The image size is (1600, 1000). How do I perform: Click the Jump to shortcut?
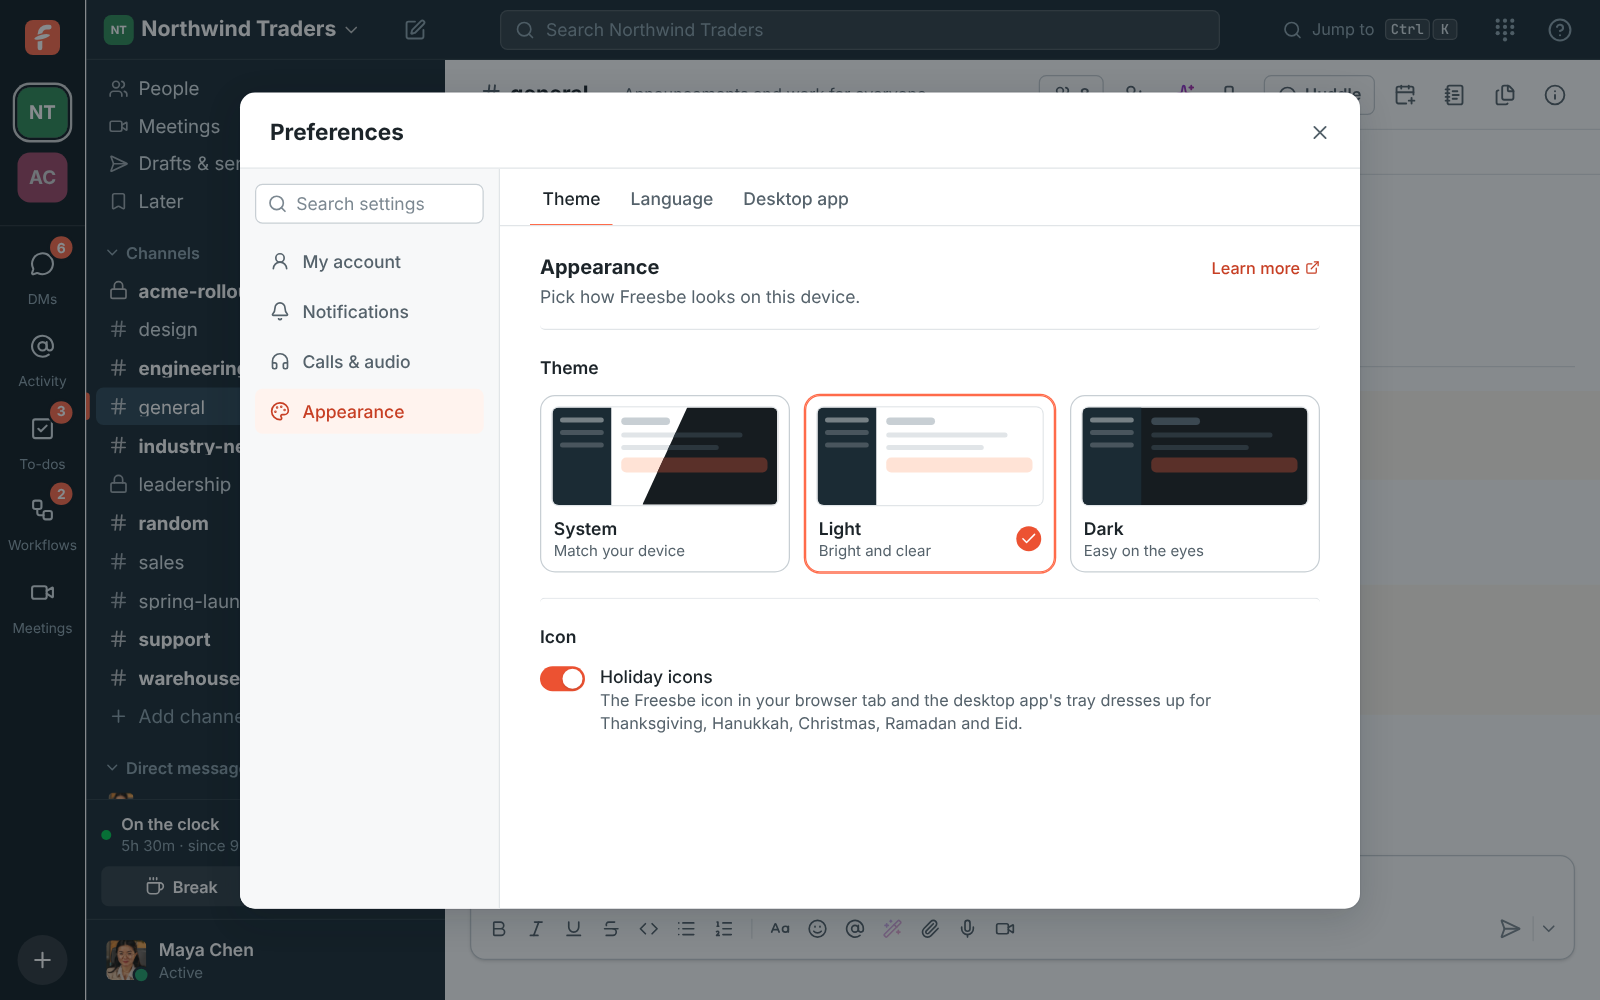click(1370, 30)
